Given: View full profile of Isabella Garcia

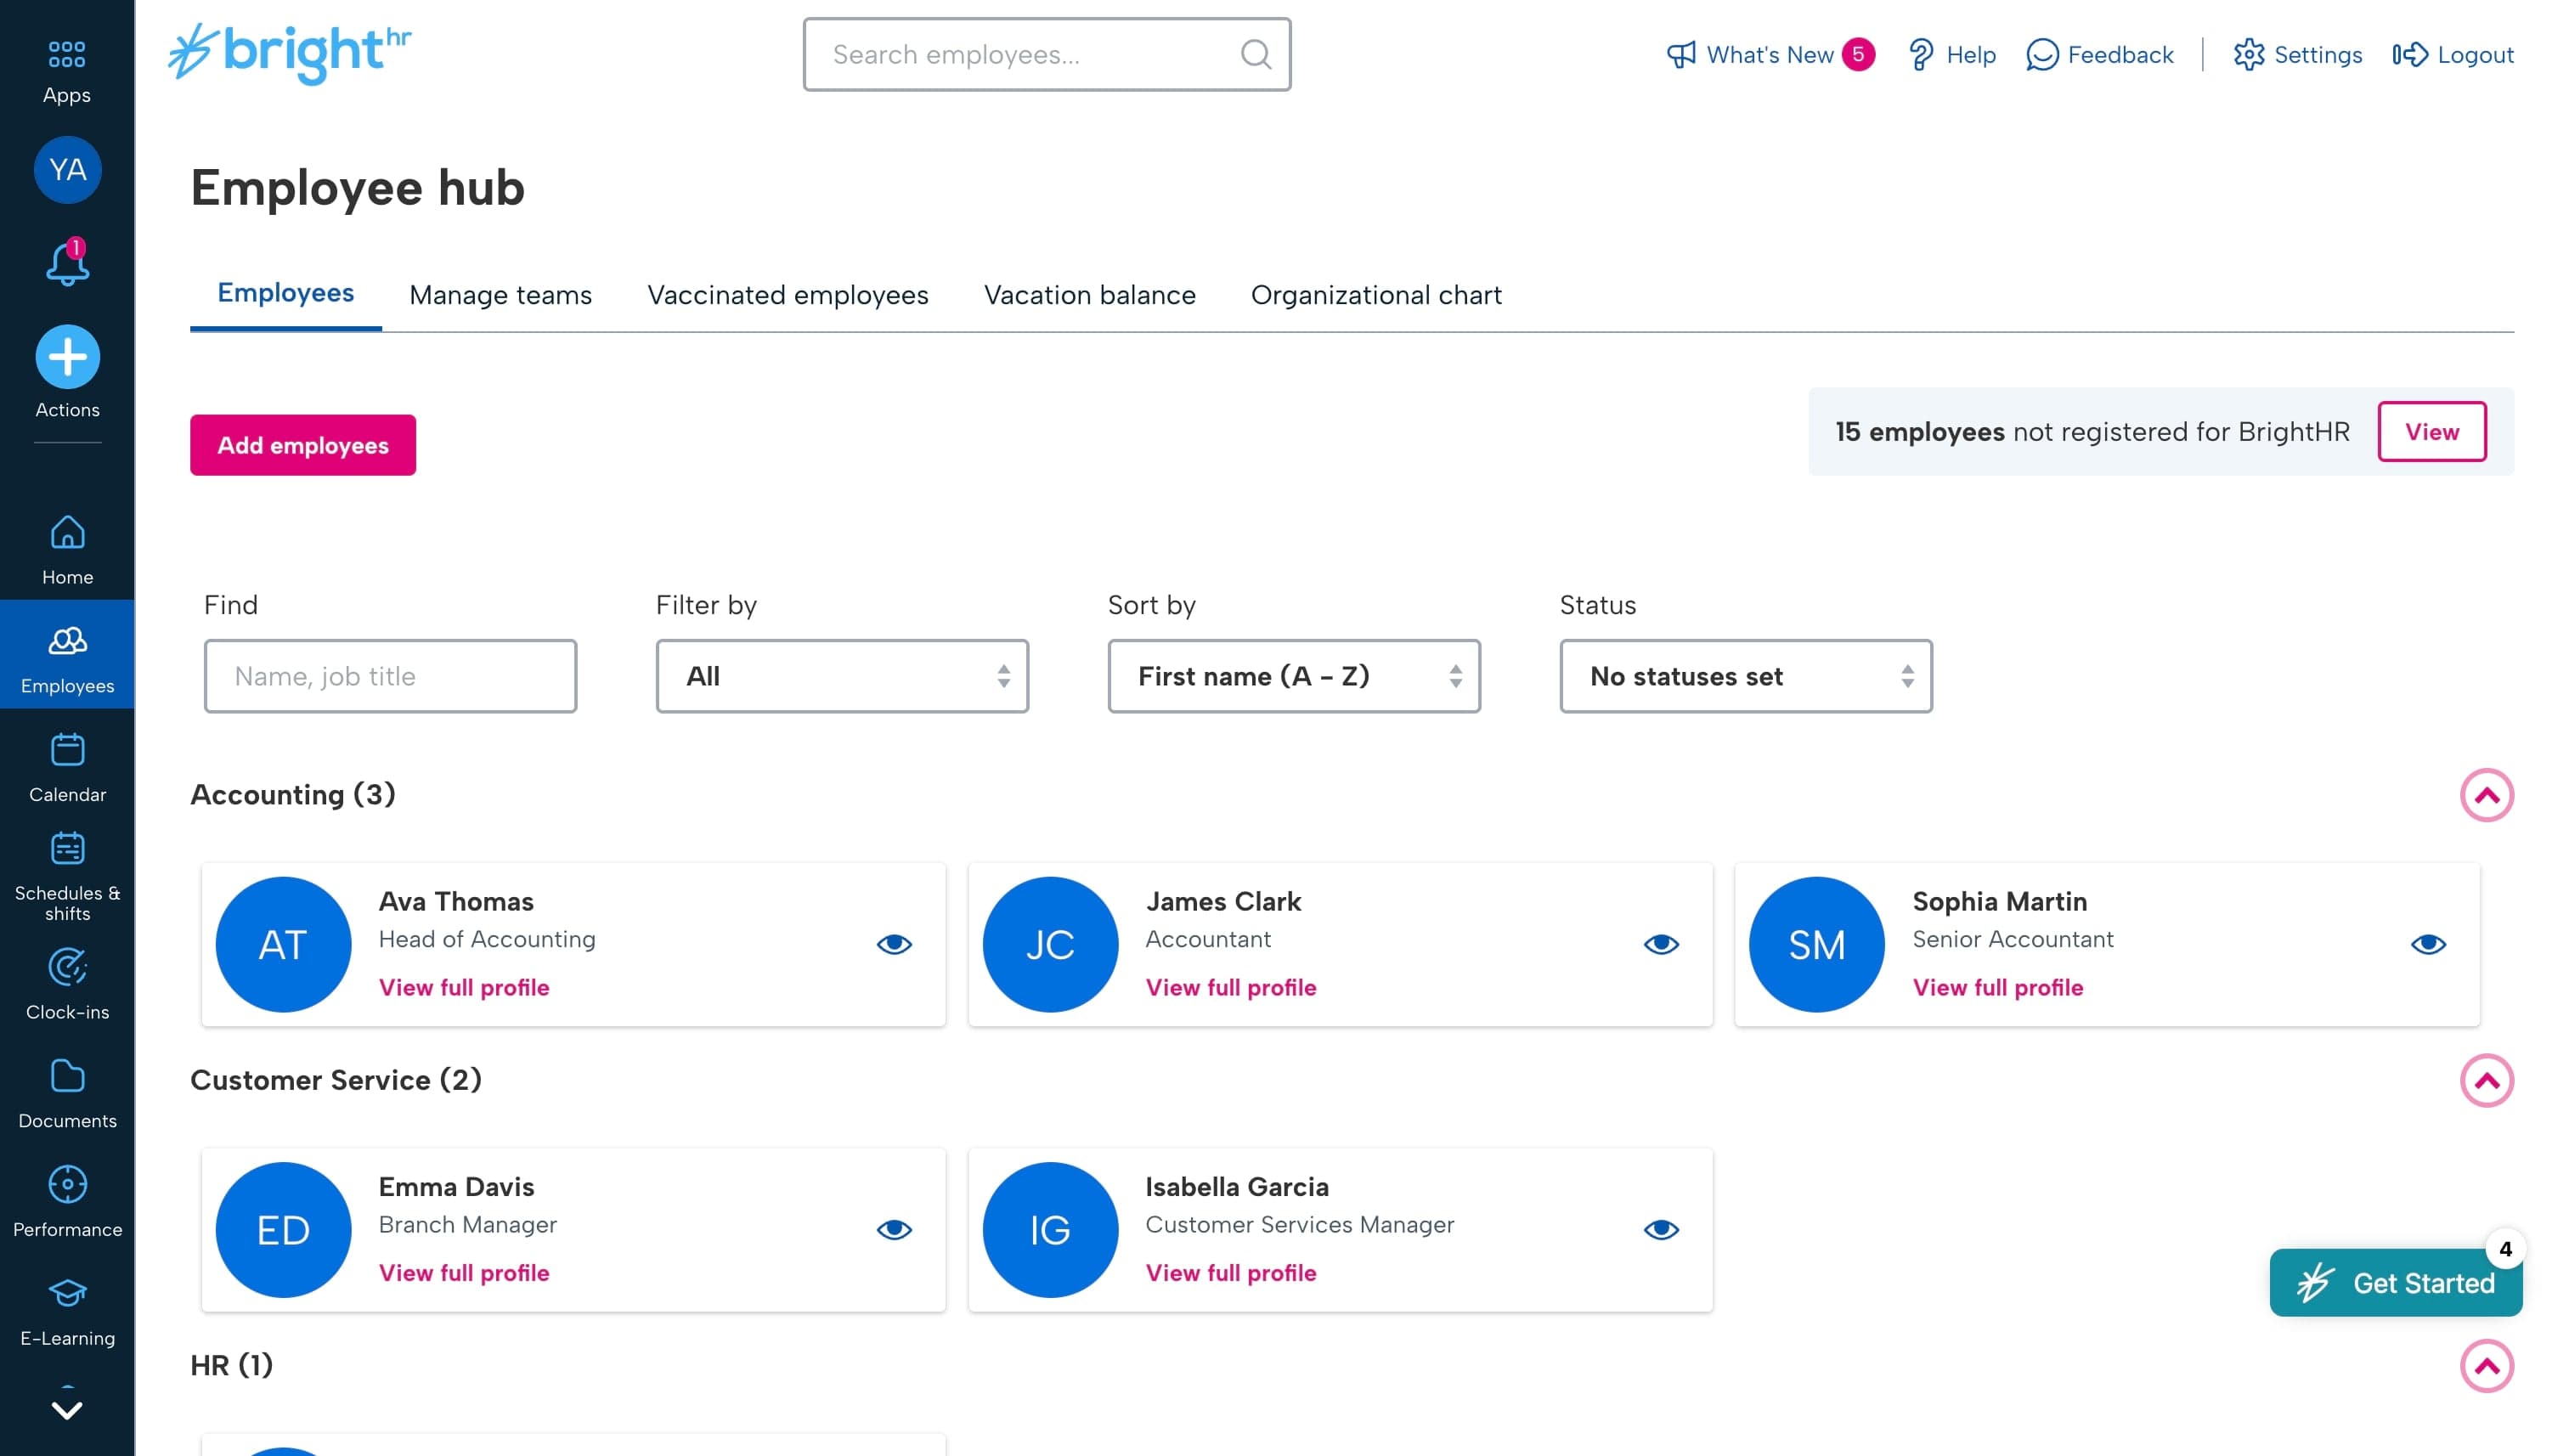Looking at the screenshot, I should pos(1231,1273).
